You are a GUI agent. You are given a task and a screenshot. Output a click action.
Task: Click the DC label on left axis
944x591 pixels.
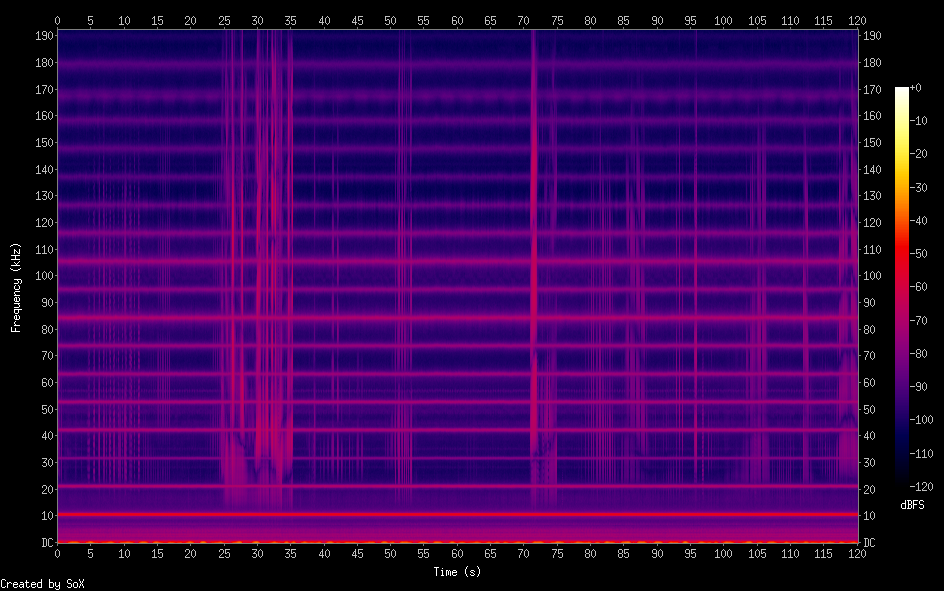tap(45, 542)
